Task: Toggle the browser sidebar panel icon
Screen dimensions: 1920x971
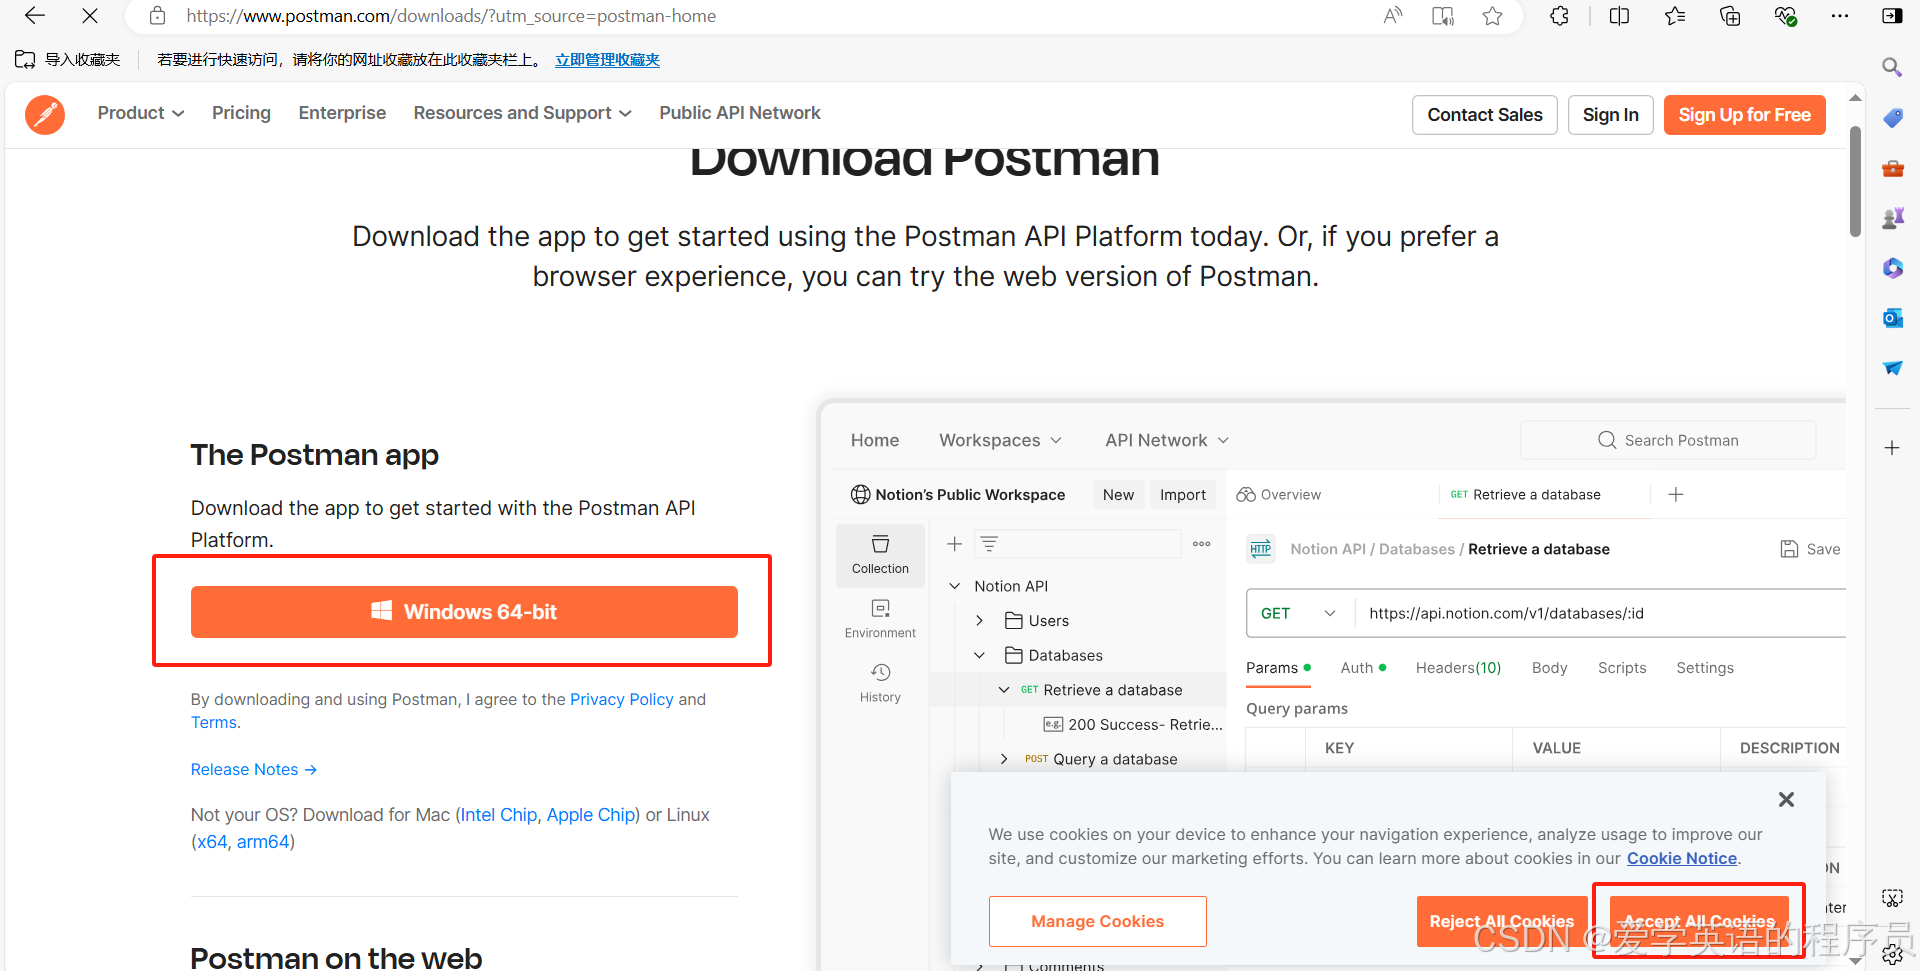Action: [1892, 16]
